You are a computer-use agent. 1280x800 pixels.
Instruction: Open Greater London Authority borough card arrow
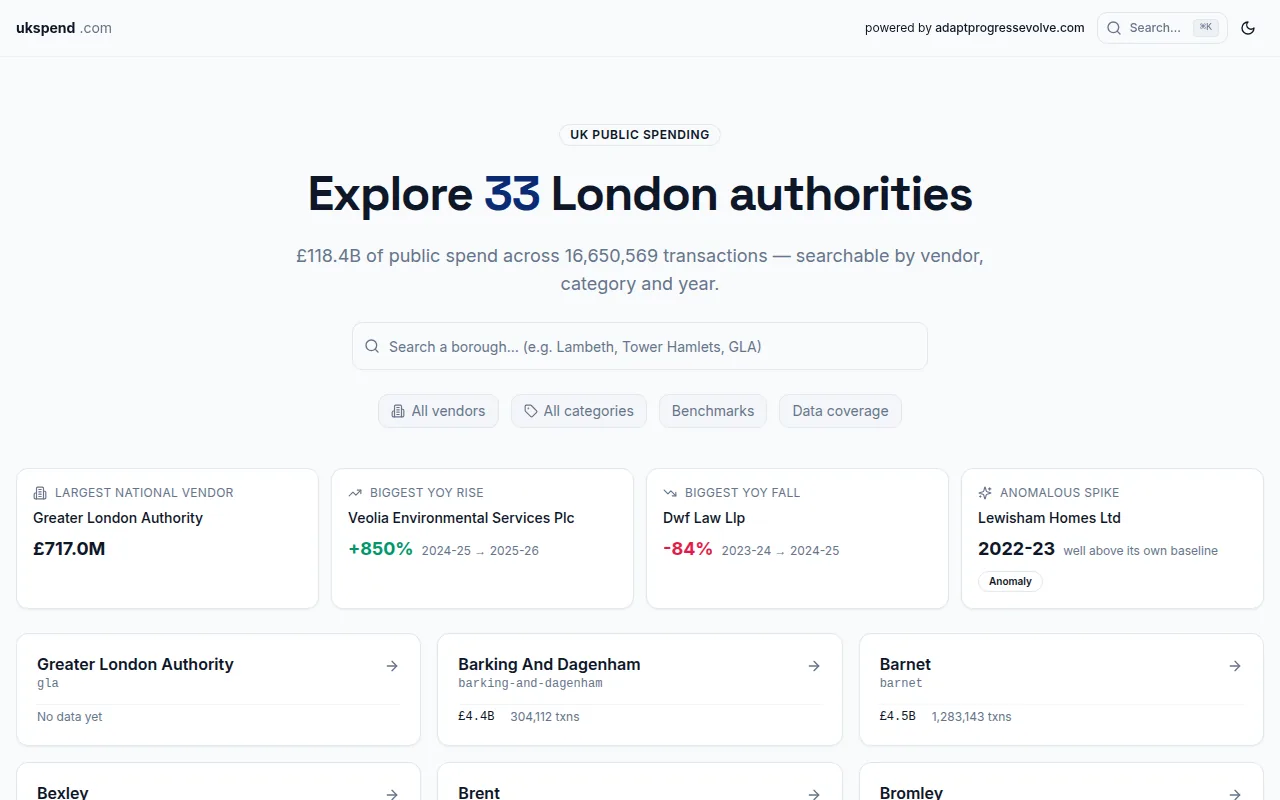tap(392, 666)
